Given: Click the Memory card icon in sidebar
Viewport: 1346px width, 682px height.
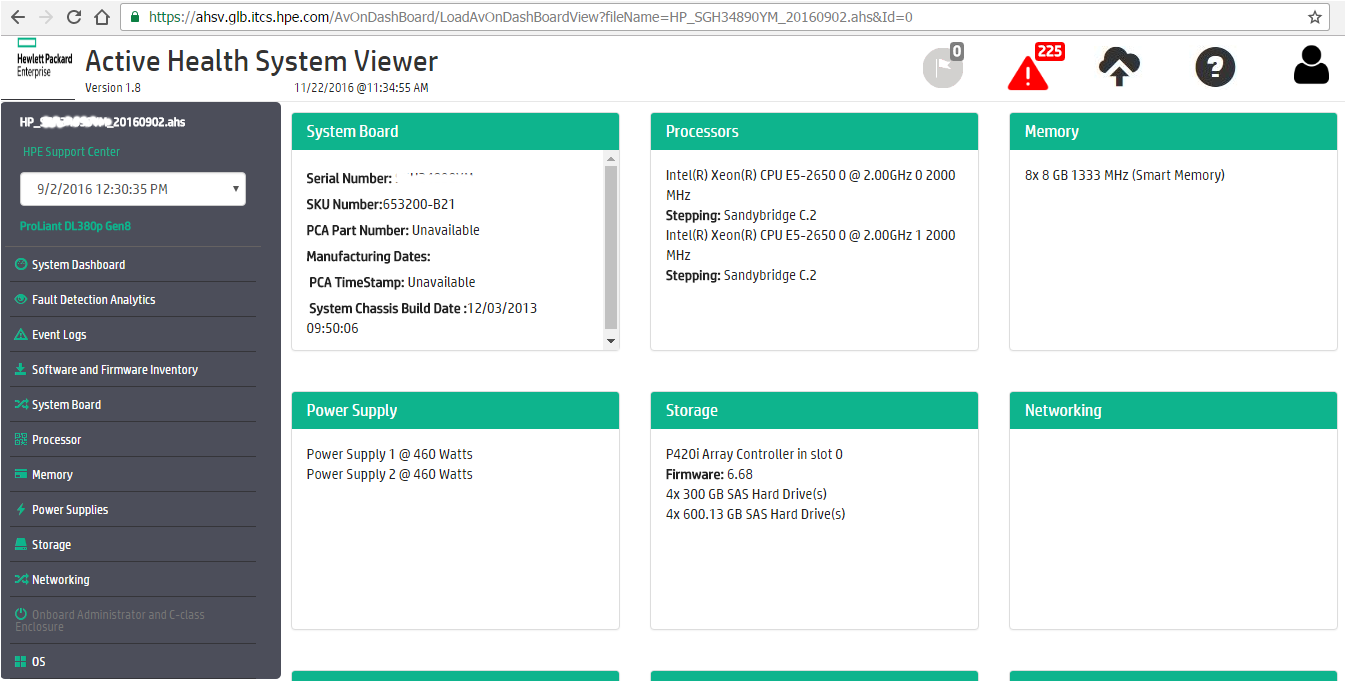Looking at the screenshot, I should (21, 475).
